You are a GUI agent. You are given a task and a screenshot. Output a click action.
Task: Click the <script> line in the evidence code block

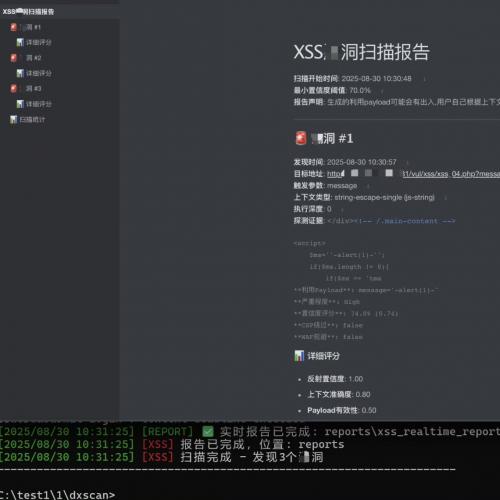(x=310, y=243)
